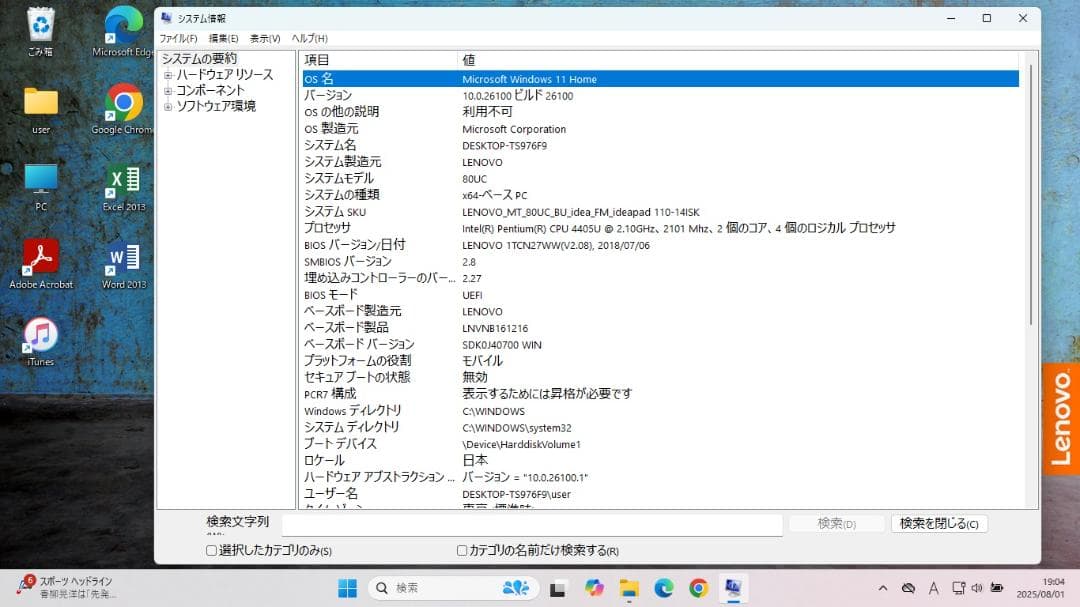
Task: Select the システム製造元 row
Action: pyautogui.click(x=661, y=162)
